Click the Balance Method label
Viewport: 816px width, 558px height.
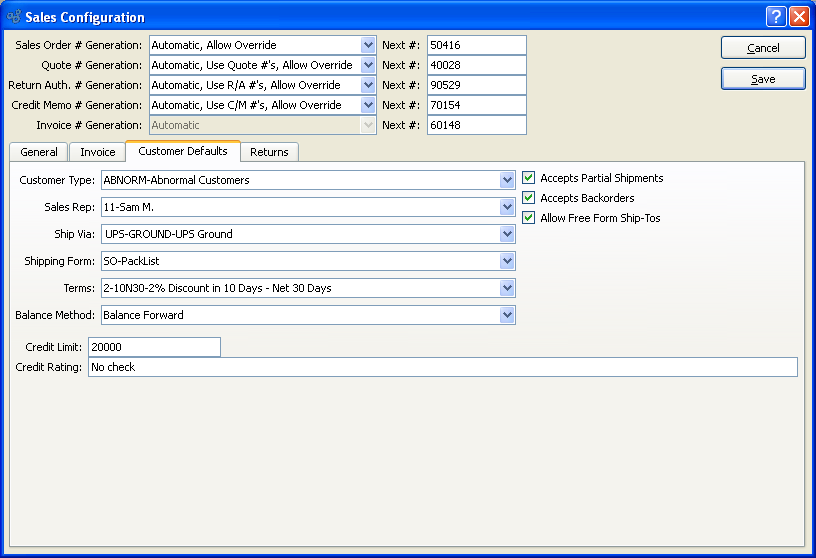coord(55,315)
